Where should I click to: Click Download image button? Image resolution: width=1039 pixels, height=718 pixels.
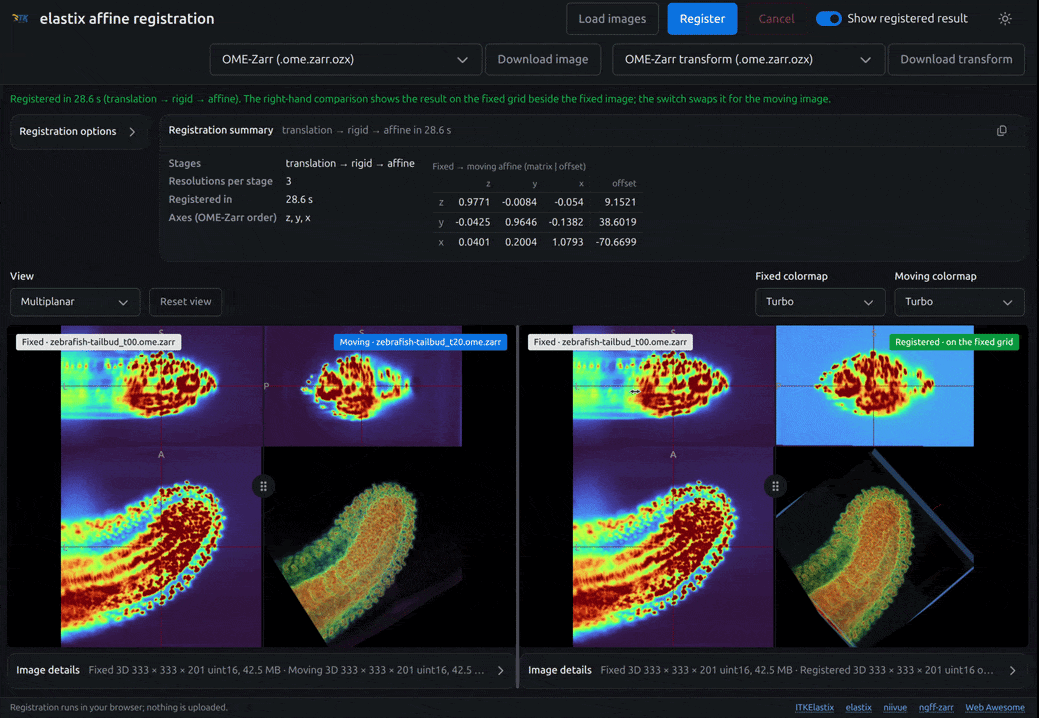click(x=543, y=60)
